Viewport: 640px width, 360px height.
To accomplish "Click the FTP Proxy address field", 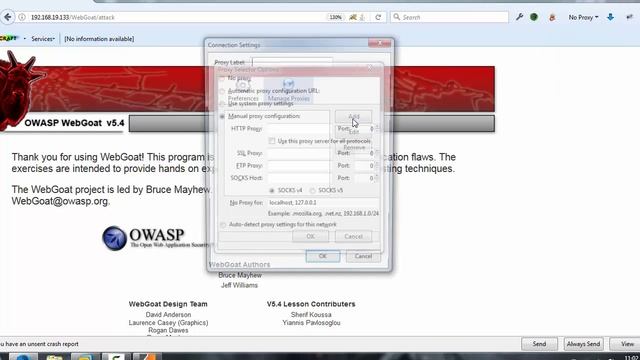I will coord(298,165).
